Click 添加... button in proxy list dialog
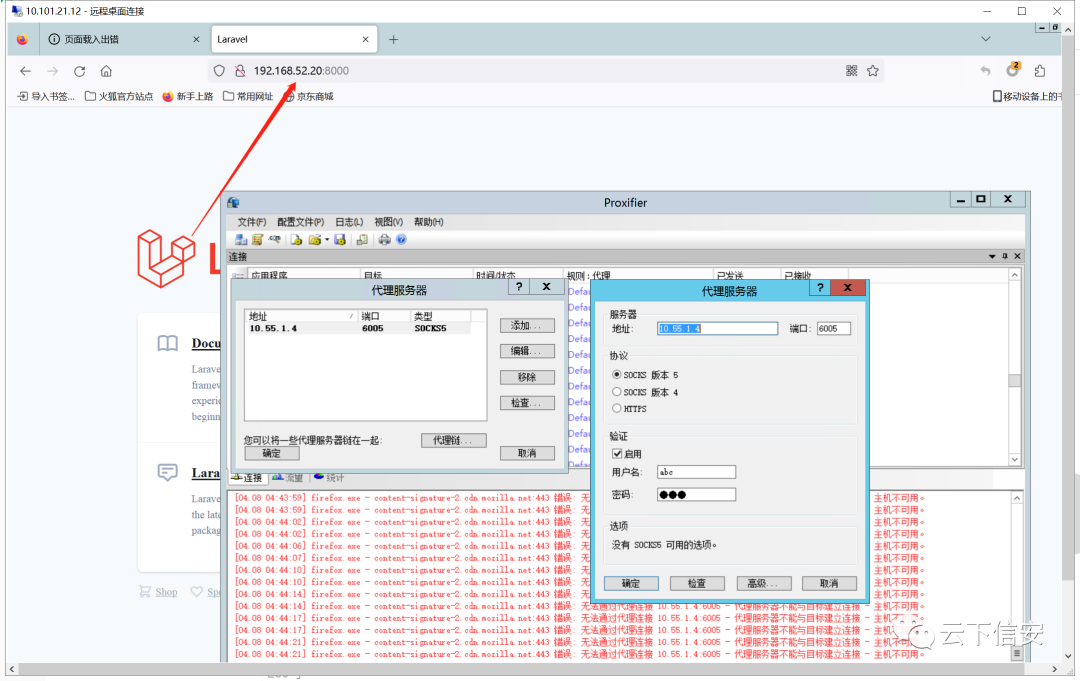1080x681 pixels. 527,326
